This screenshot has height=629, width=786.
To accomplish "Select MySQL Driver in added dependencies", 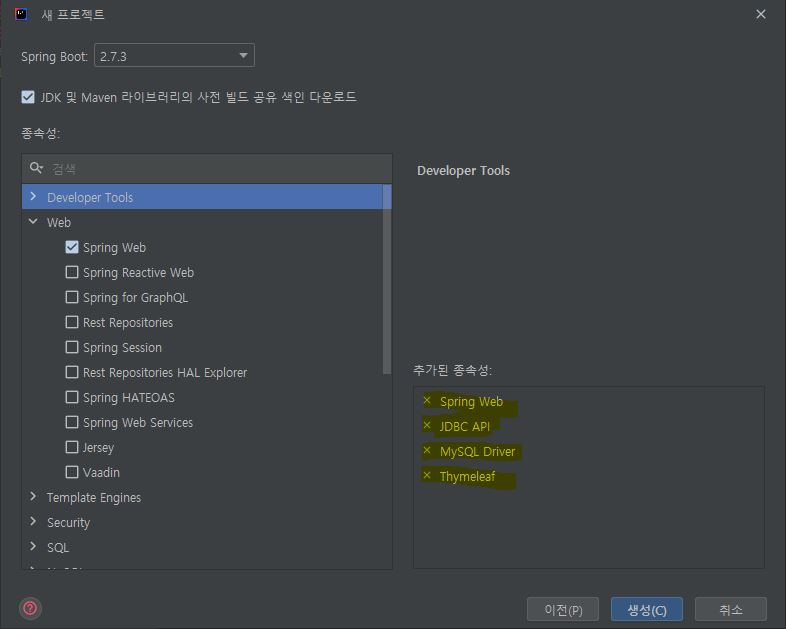I will pos(477,452).
